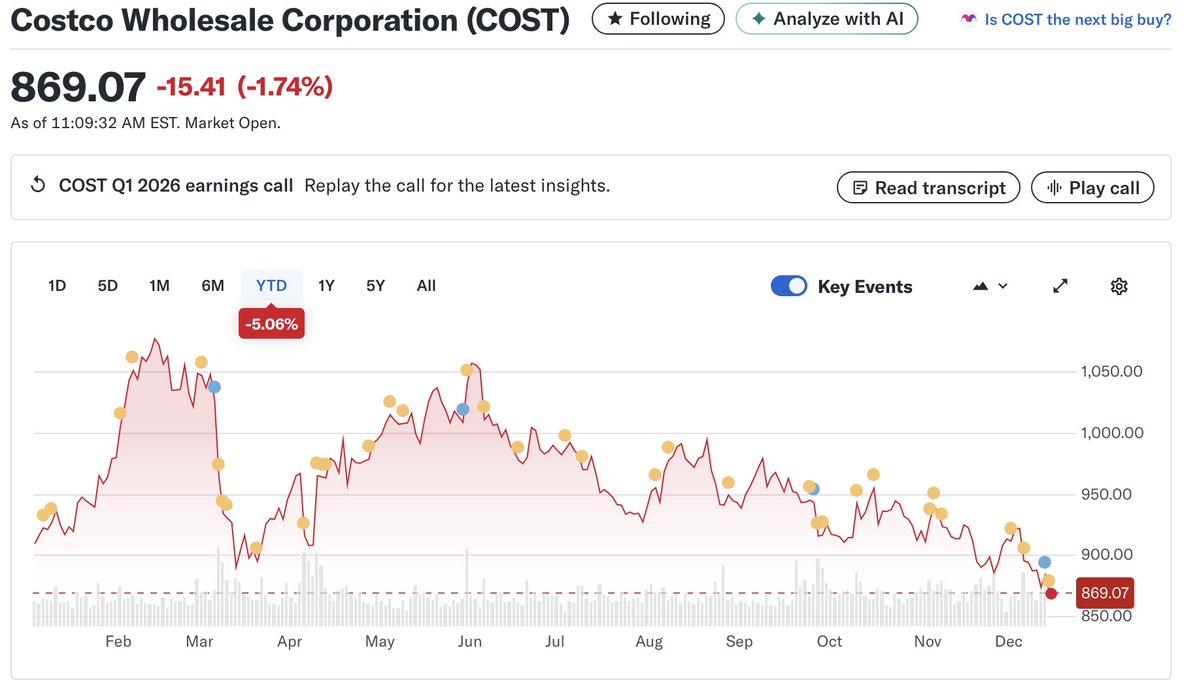Toggle off Key Events switch

[788, 286]
